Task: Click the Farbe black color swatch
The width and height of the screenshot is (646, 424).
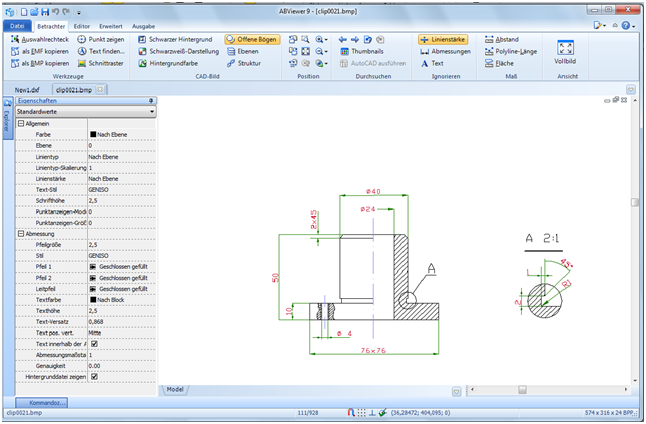Action: tap(92, 134)
